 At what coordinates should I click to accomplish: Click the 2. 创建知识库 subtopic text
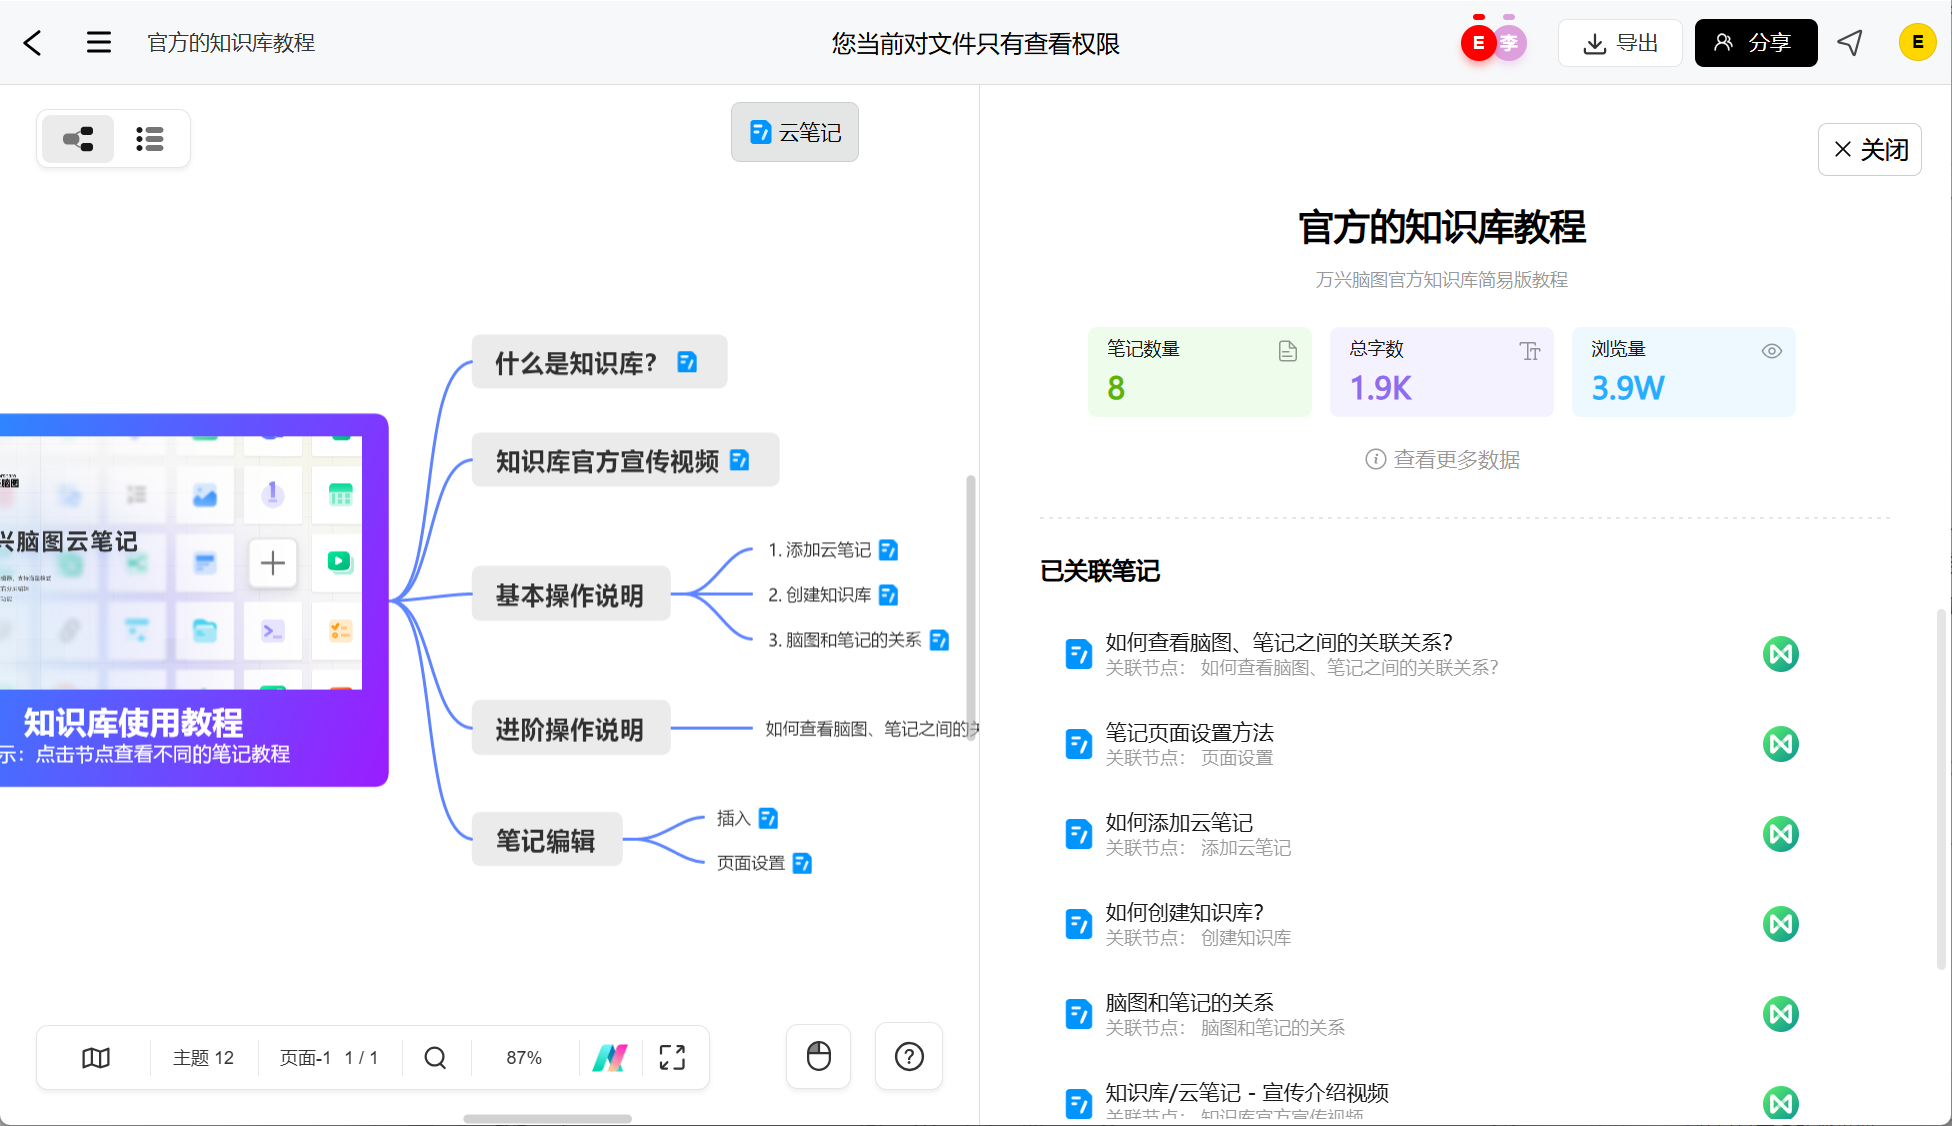tap(819, 595)
